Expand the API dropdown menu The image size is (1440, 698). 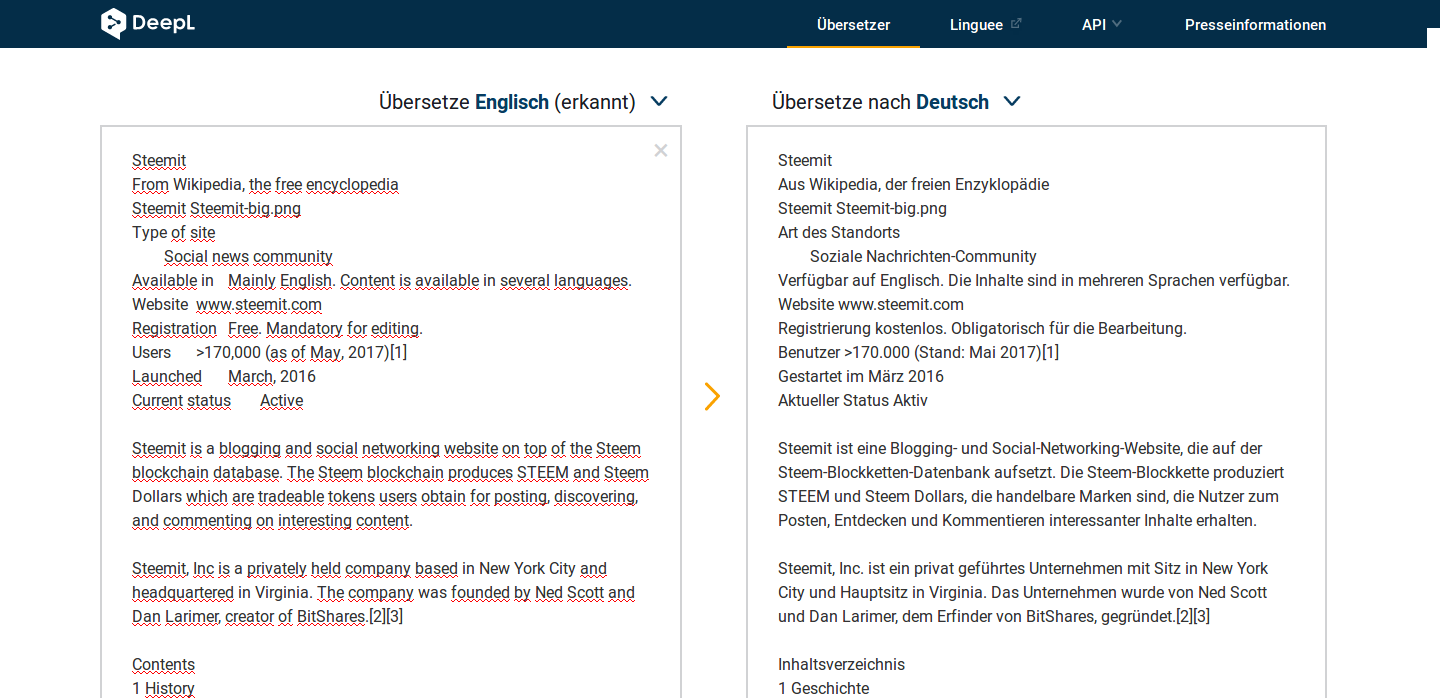[1102, 24]
